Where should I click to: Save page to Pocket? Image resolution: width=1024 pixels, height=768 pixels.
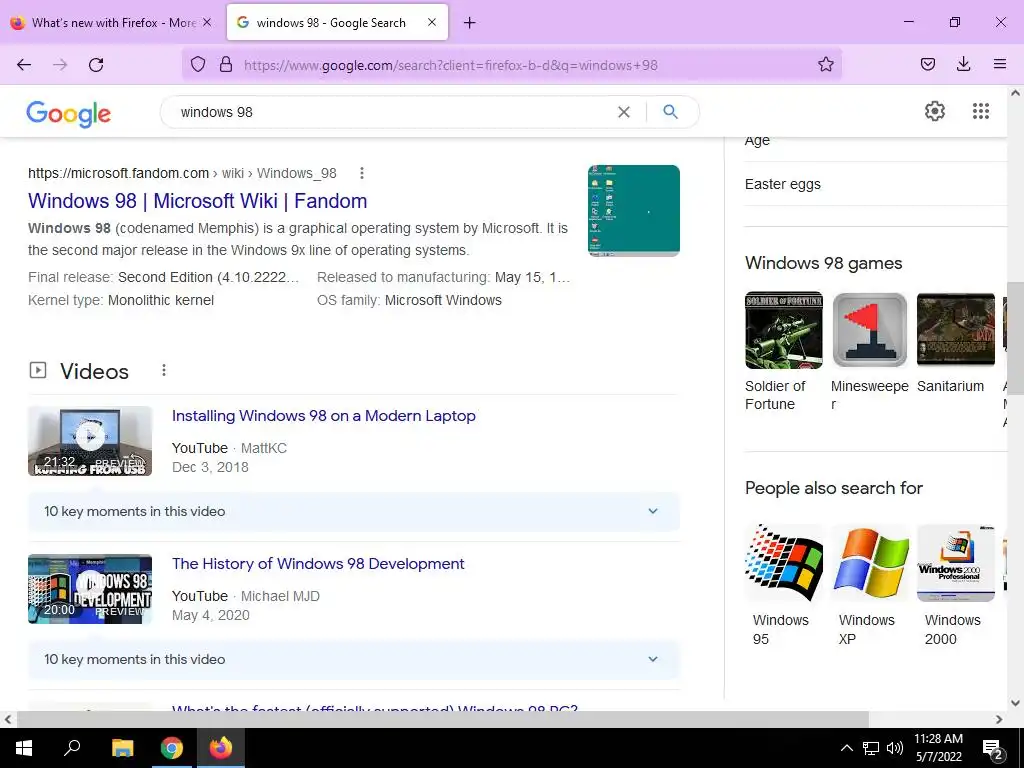[x=927, y=64]
